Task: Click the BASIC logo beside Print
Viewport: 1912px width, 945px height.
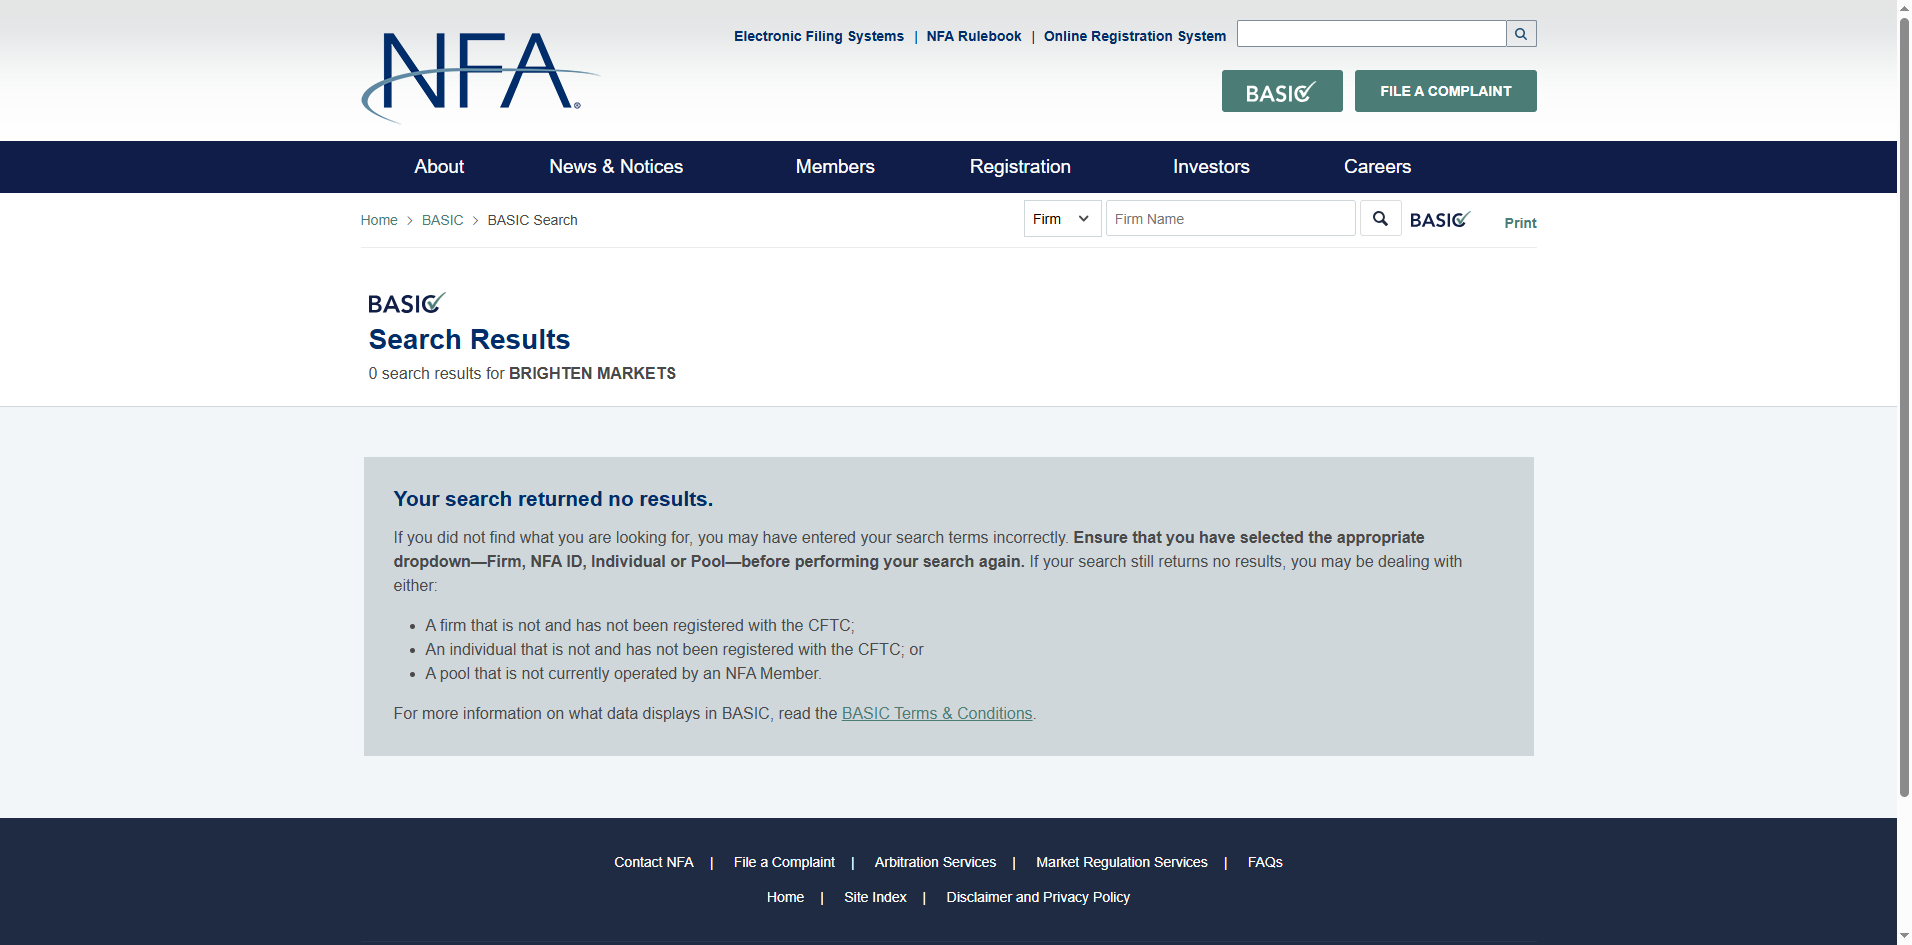Action: pyautogui.click(x=1440, y=219)
